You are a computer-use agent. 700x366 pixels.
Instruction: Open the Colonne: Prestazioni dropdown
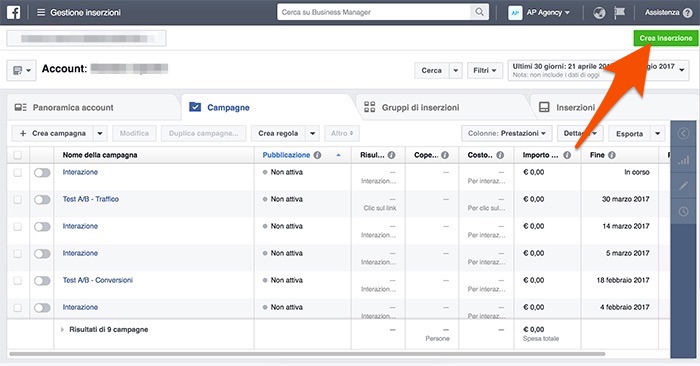[507, 133]
